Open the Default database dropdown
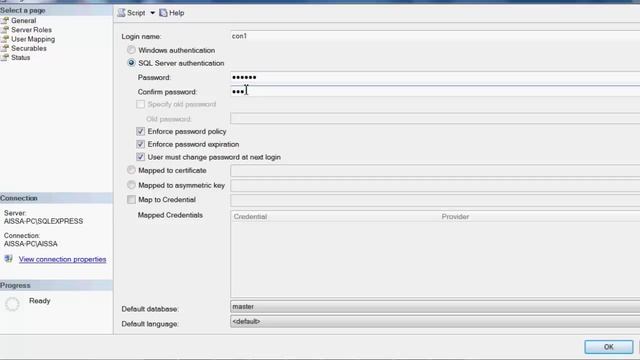Image resolution: width=640 pixels, height=360 pixels. [435, 307]
